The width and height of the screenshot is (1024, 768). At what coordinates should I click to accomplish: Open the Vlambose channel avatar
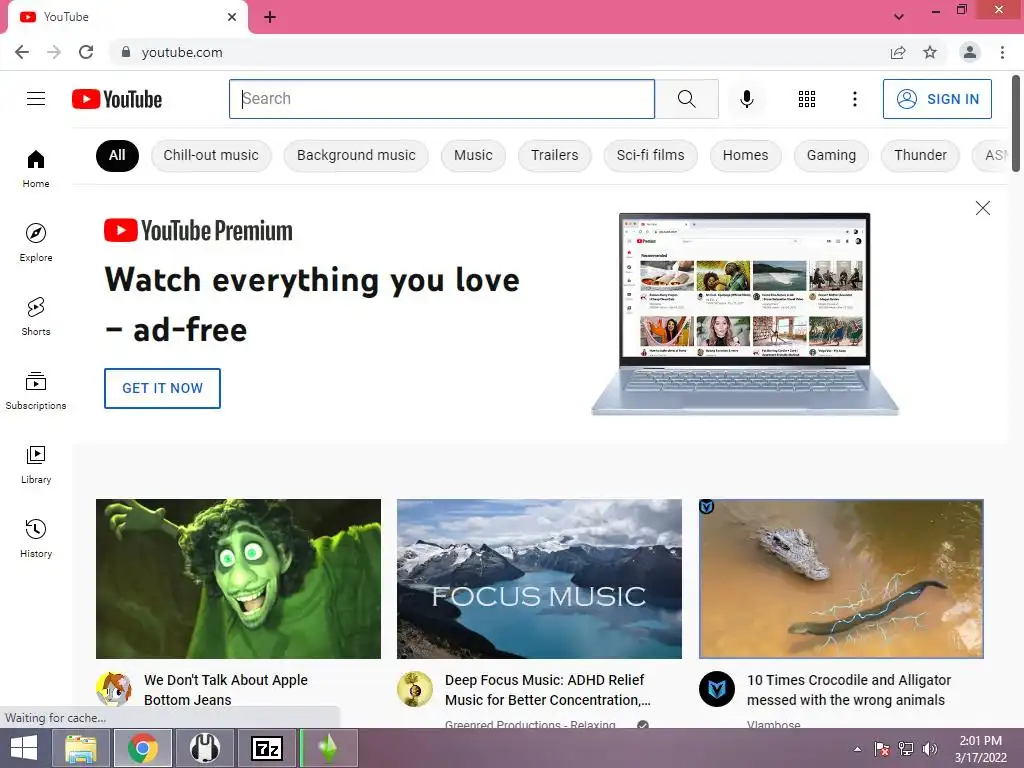(716, 688)
